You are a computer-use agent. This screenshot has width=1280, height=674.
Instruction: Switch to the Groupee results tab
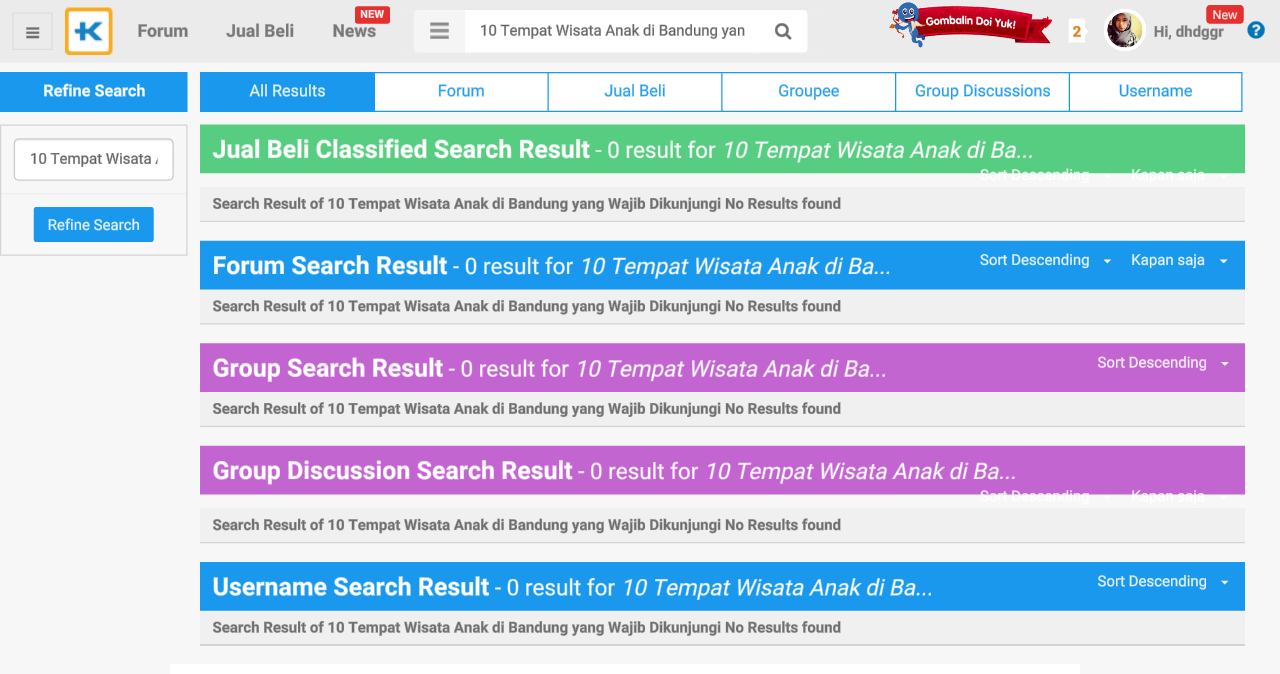(809, 91)
